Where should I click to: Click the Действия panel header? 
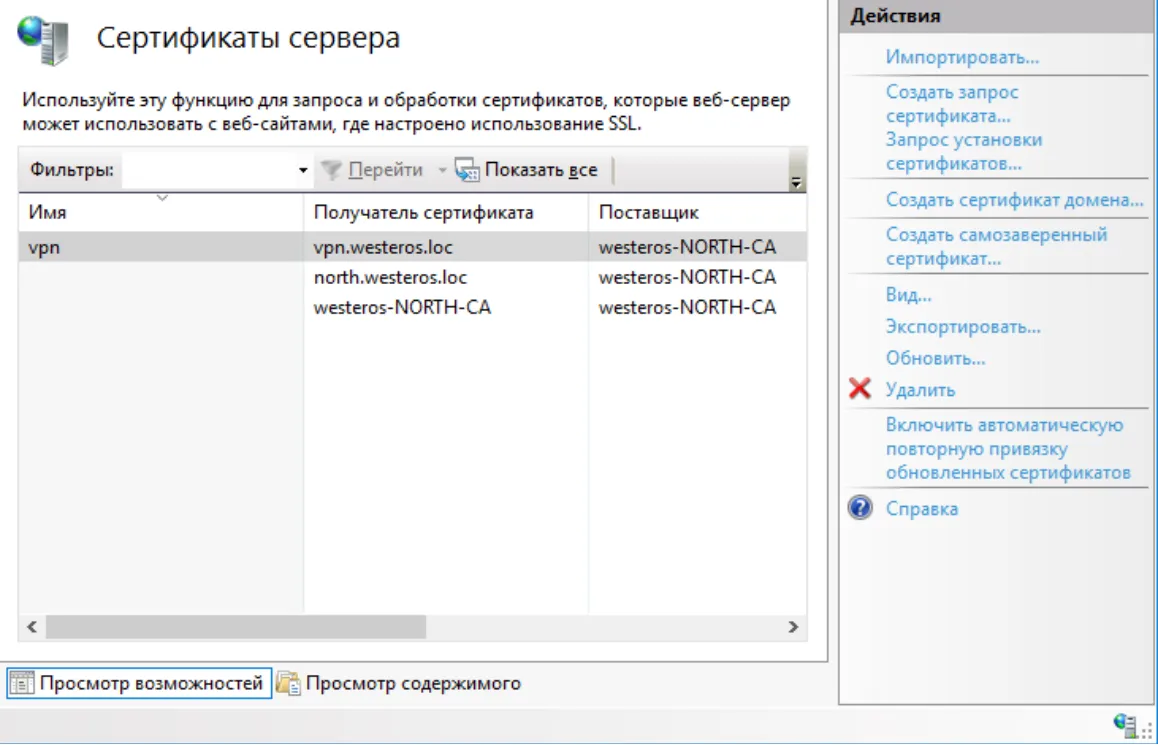996,16
